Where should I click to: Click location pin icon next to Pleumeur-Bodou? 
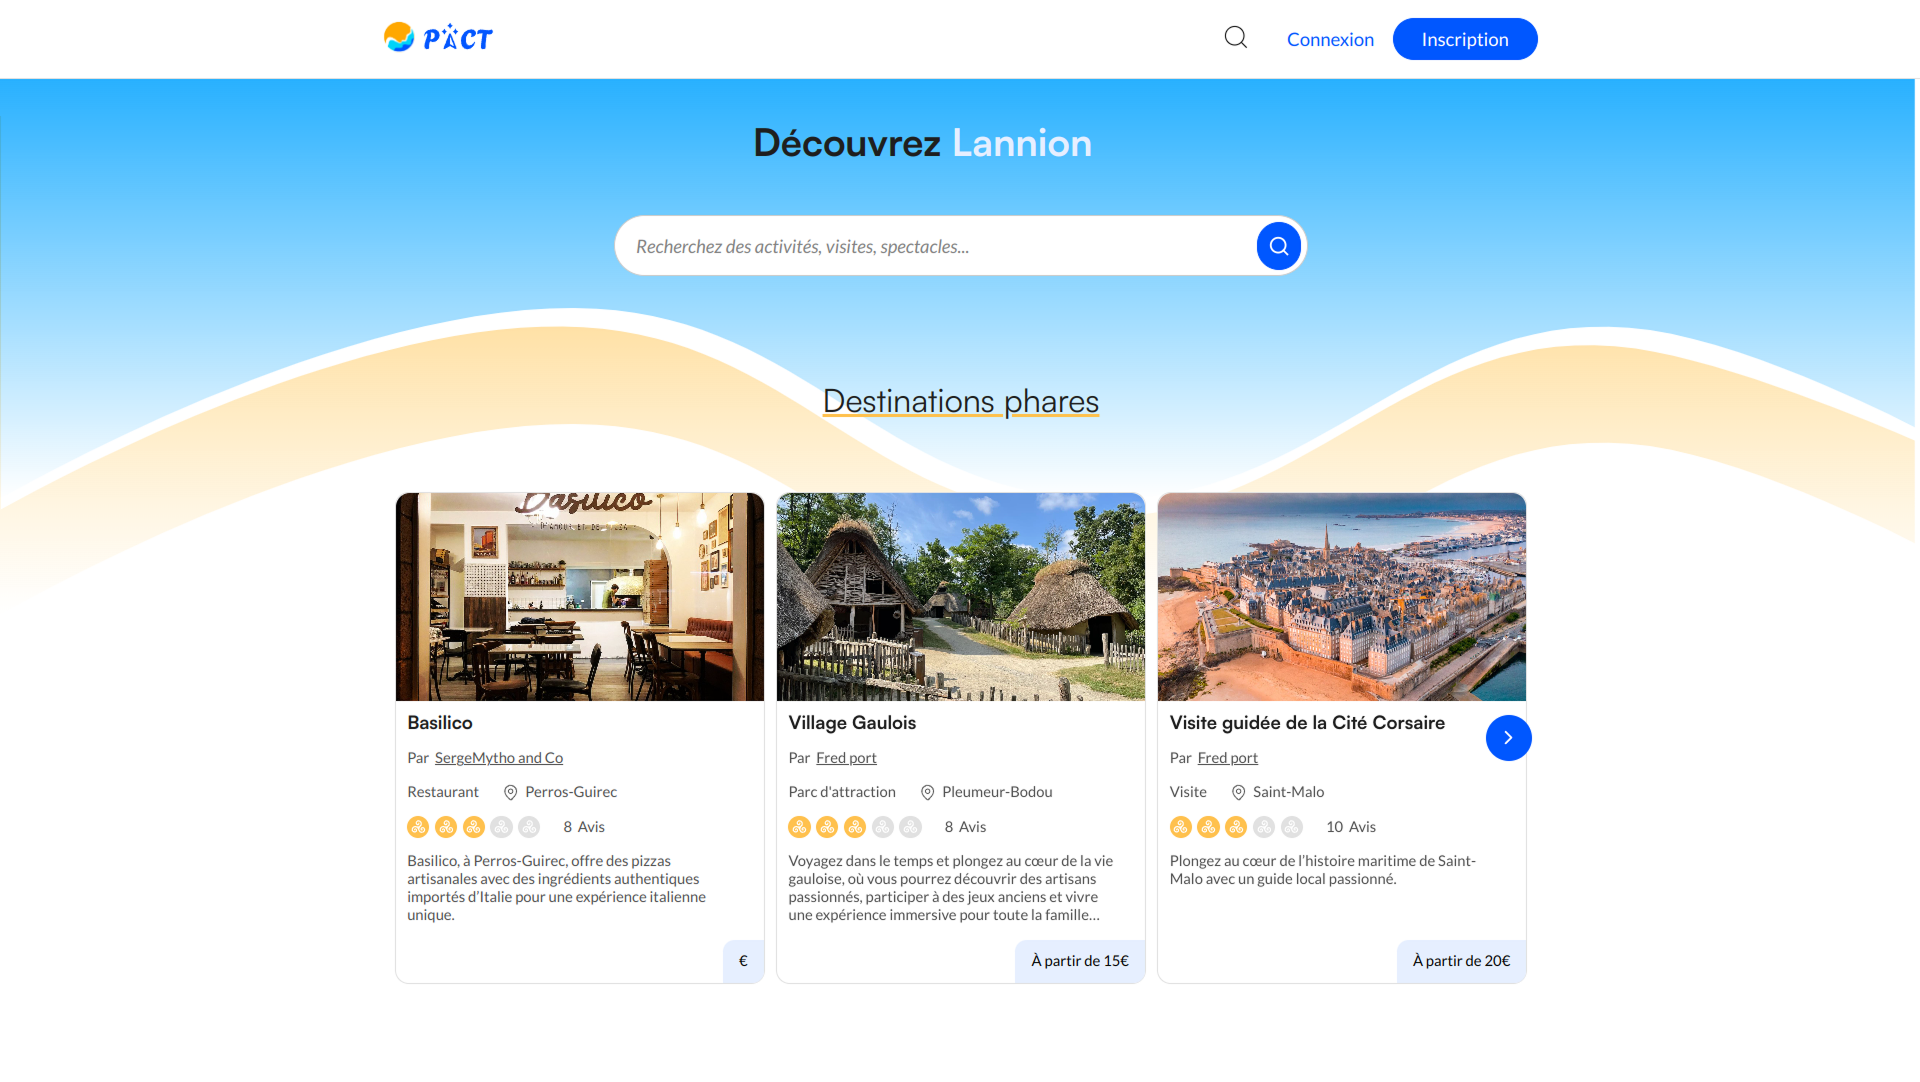pyautogui.click(x=927, y=793)
